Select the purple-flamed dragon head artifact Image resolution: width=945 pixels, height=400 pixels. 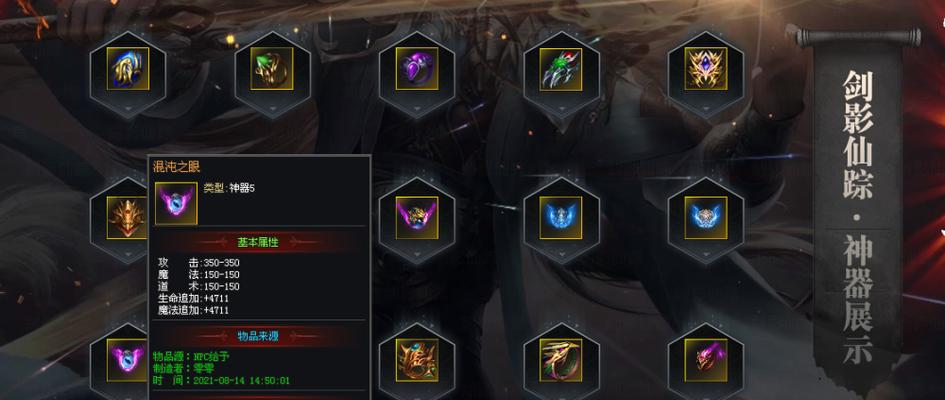click(706, 360)
